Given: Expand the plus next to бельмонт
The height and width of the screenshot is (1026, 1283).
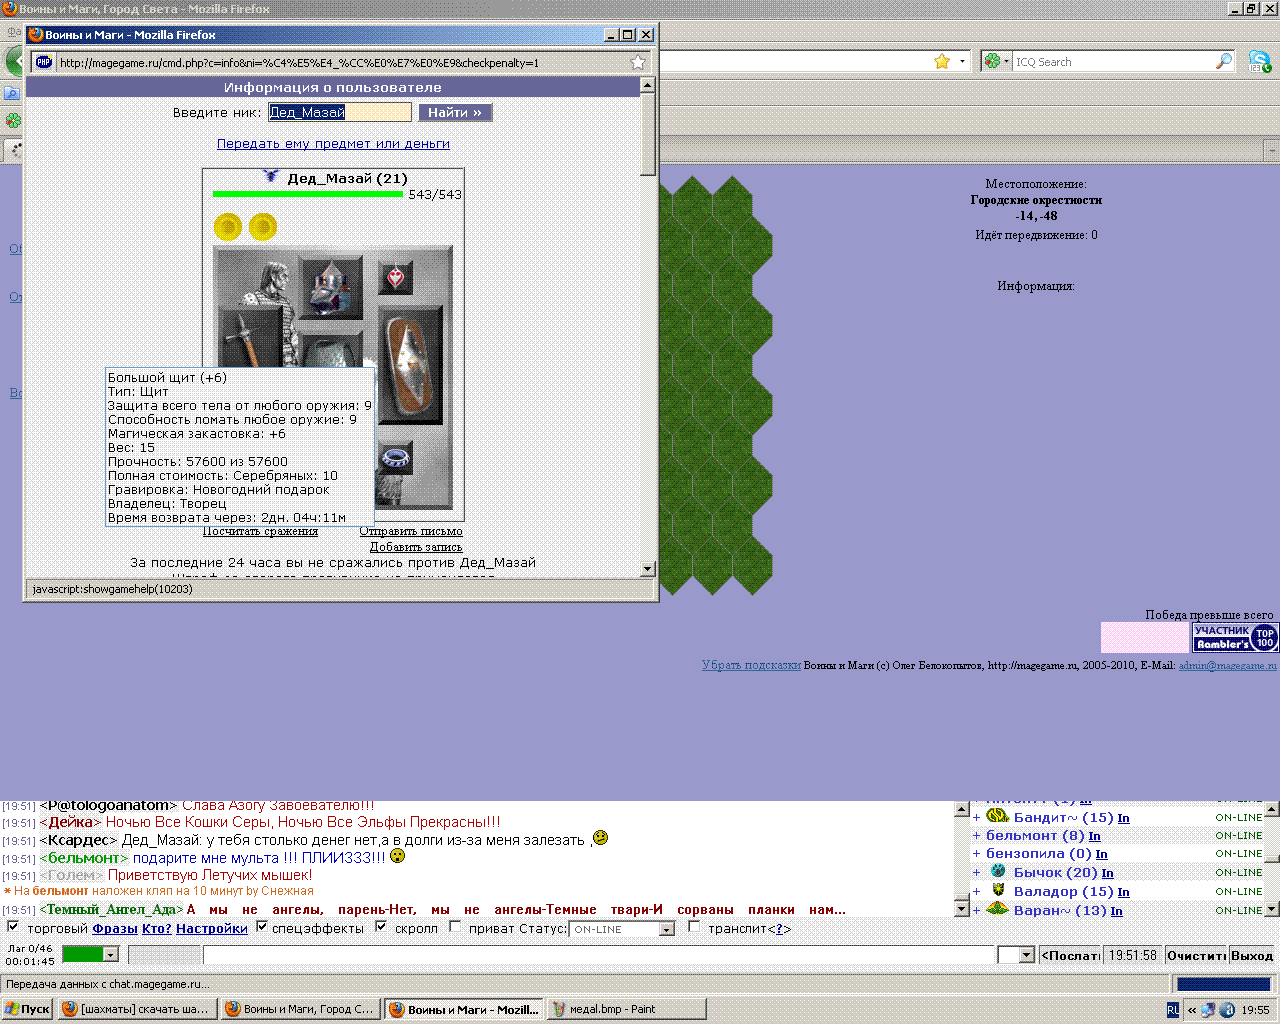Looking at the screenshot, I should (x=977, y=836).
